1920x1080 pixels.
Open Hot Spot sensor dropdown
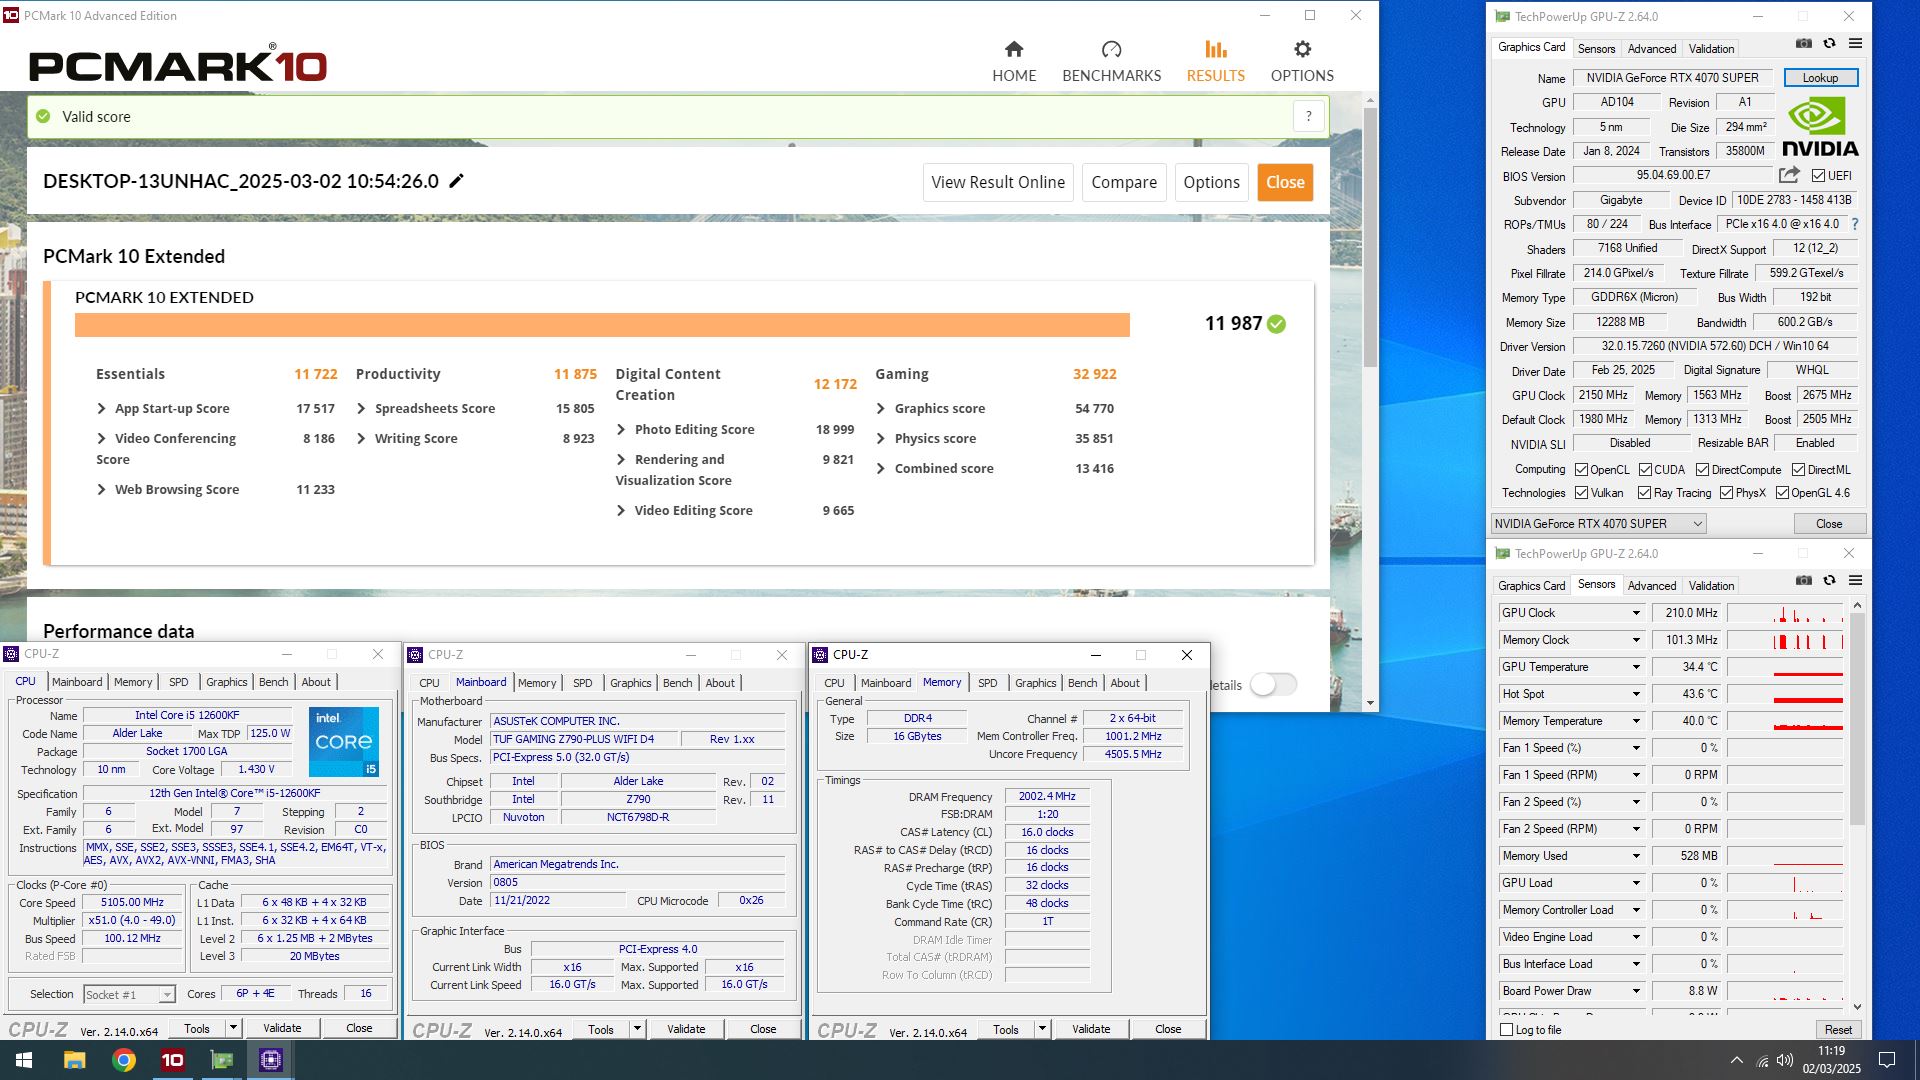point(1636,694)
